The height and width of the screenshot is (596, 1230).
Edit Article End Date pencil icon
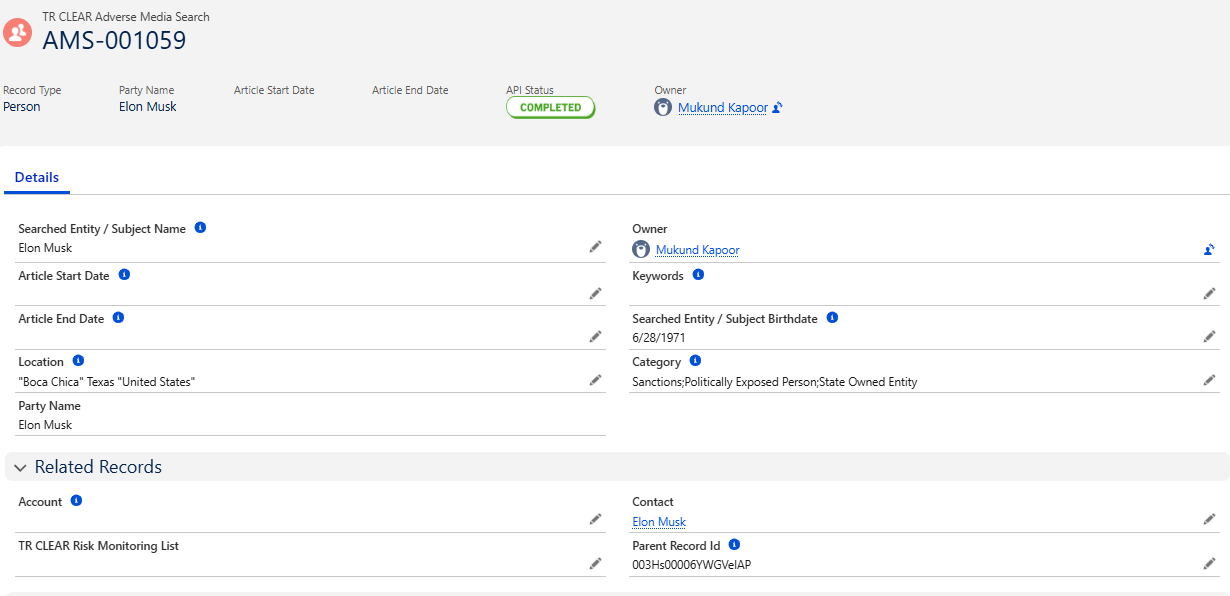click(595, 336)
